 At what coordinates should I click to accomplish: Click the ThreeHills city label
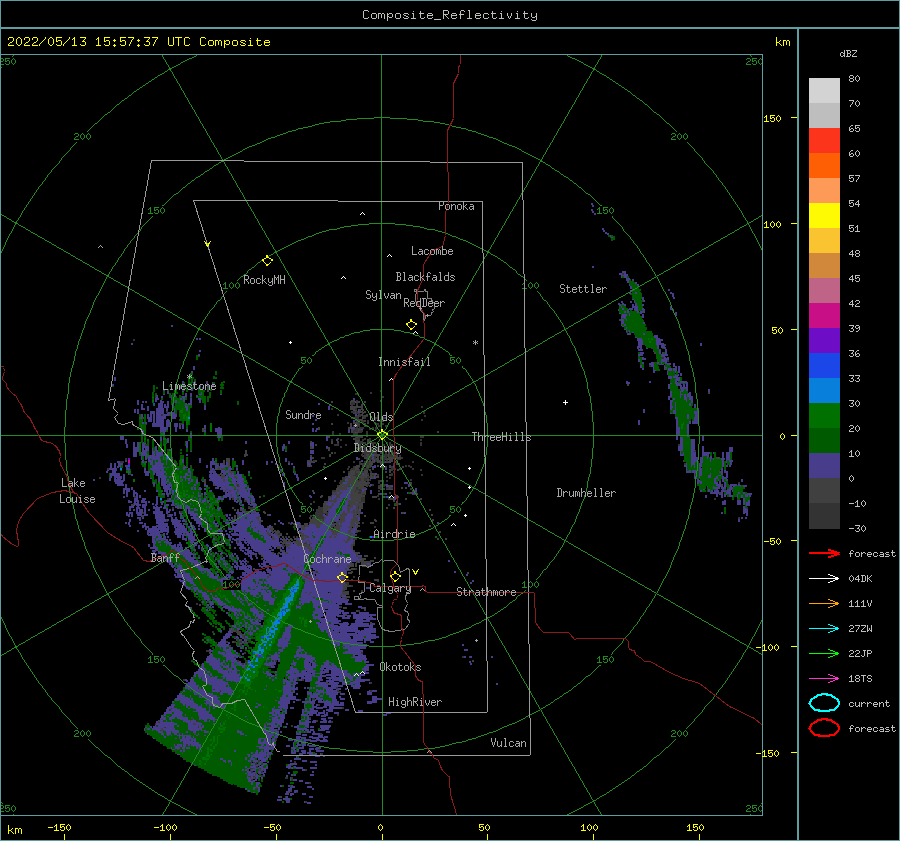click(x=502, y=437)
